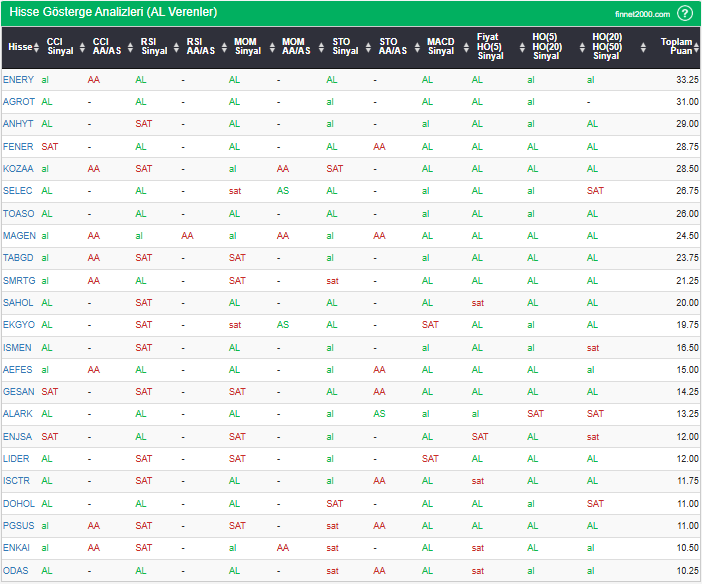Select AGROT total score 31.00
The width and height of the screenshot is (702, 584).
point(687,102)
